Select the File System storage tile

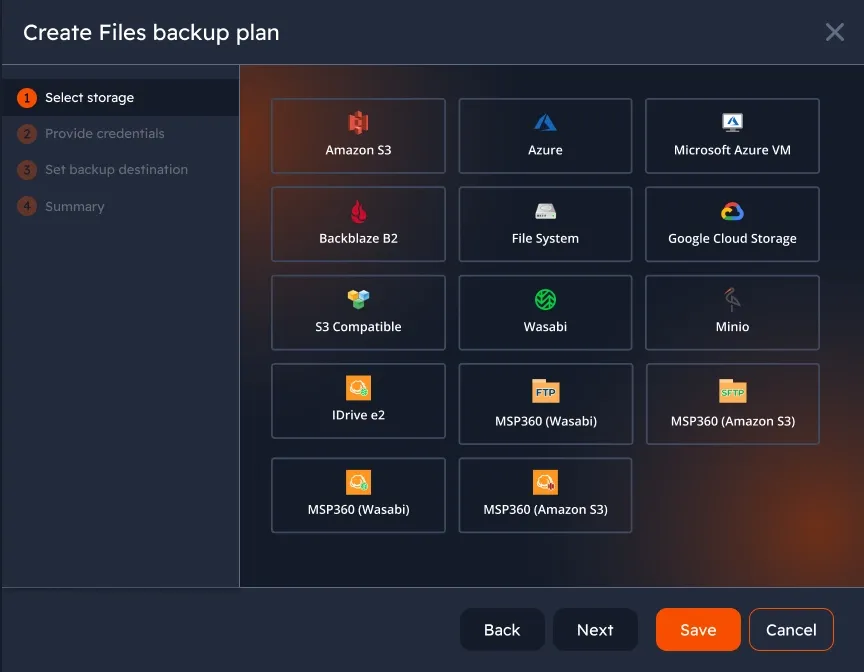[x=544, y=224]
